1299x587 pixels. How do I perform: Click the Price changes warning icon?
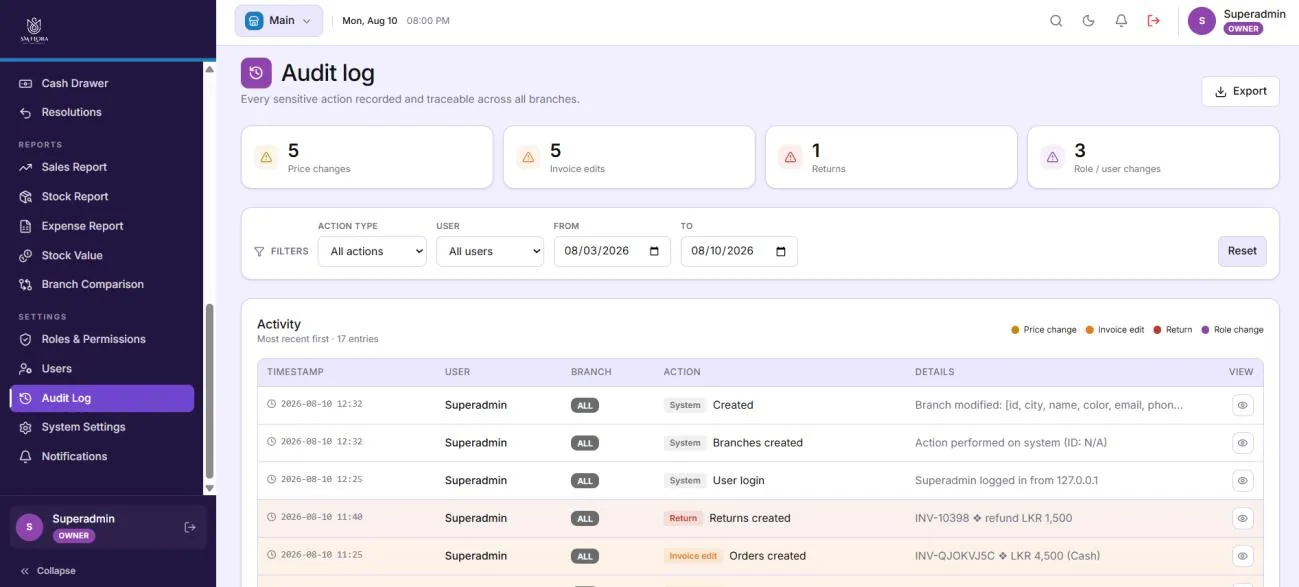(x=266, y=157)
